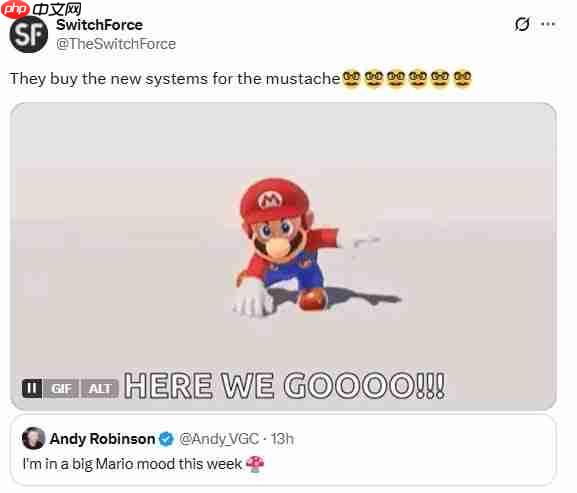Click the GIF badge on the media
The width and height of the screenshot is (577, 493).
pos(61,389)
